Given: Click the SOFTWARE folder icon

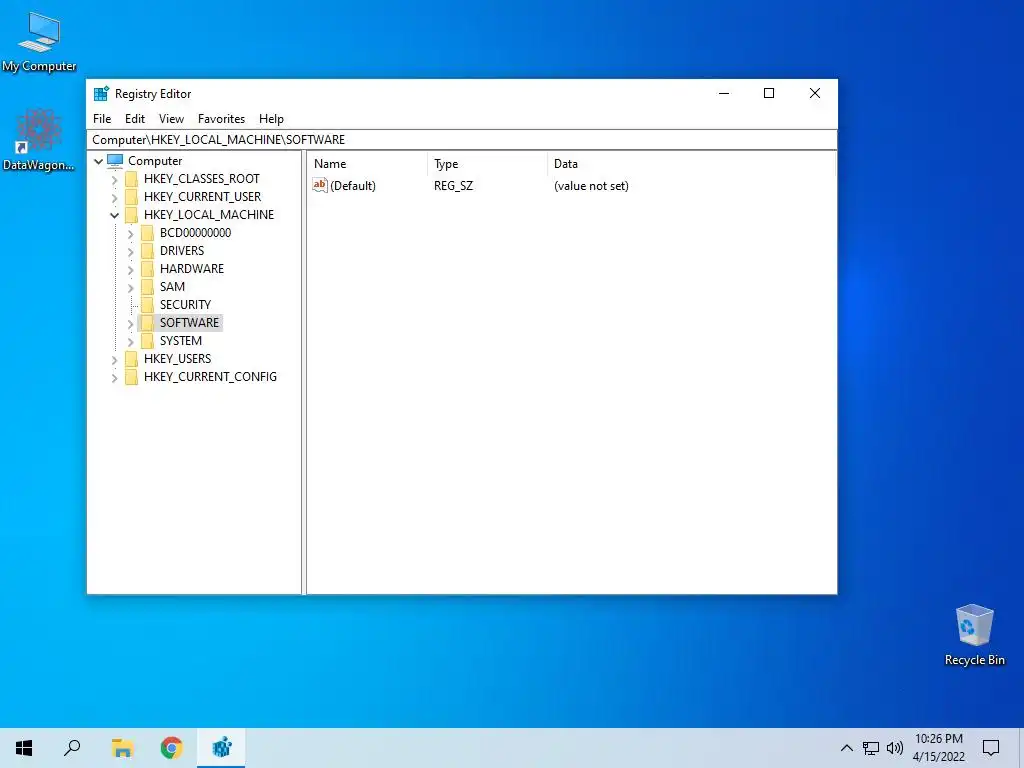Looking at the screenshot, I should (148, 323).
